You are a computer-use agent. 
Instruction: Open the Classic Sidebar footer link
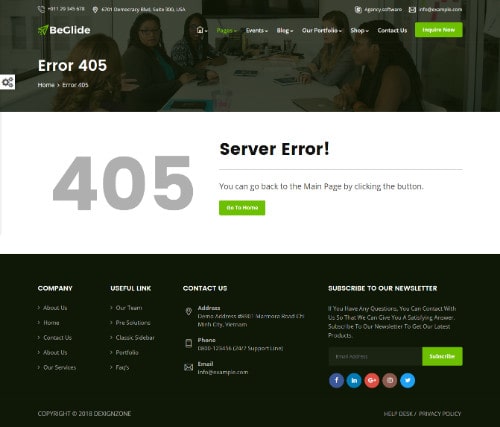click(135, 338)
